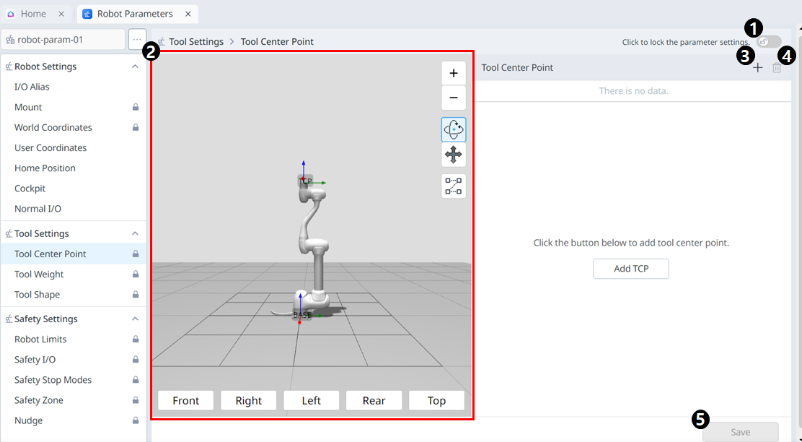Click the Add TCP button
Viewport: 802px width, 442px height.
pos(630,269)
